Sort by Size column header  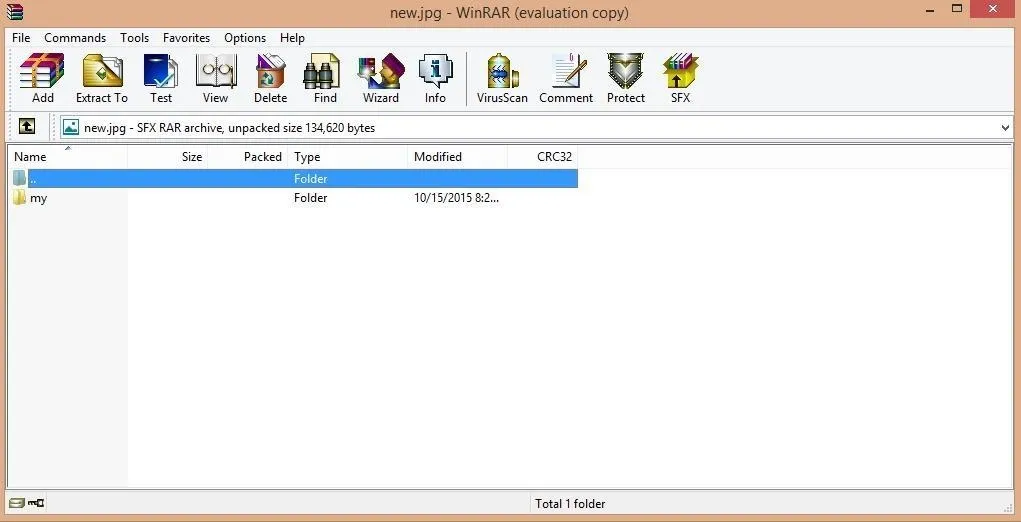pos(167,157)
